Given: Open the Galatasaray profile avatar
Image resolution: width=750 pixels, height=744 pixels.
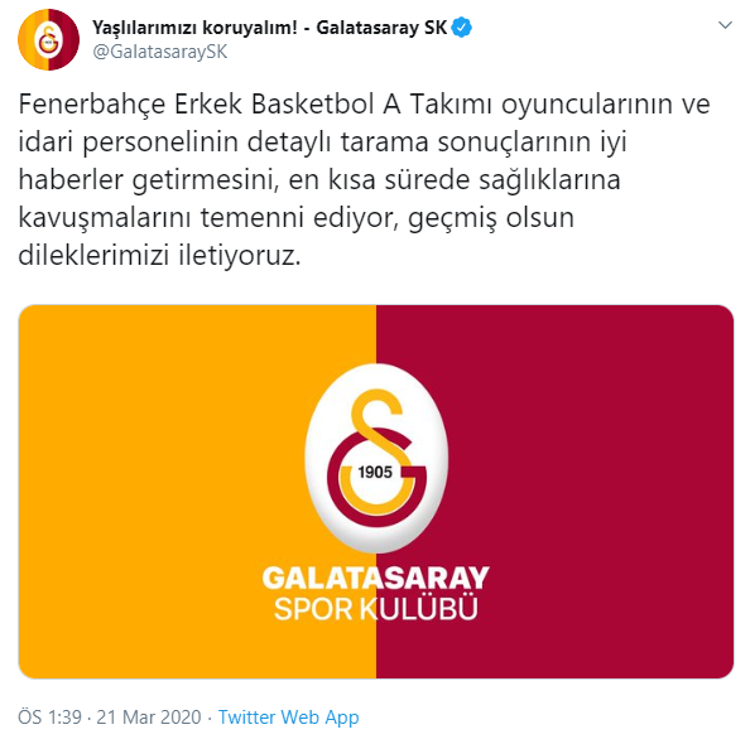Looking at the screenshot, I should coord(48,40).
